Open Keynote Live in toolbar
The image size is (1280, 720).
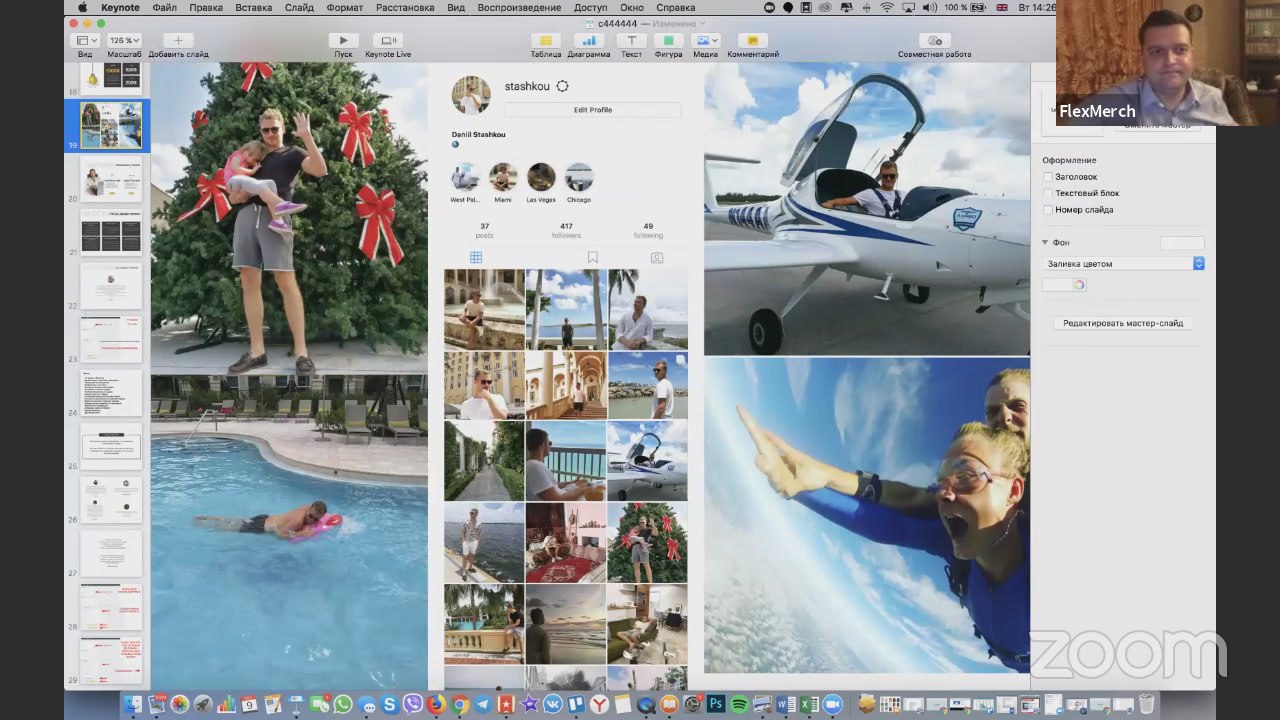(388, 40)
